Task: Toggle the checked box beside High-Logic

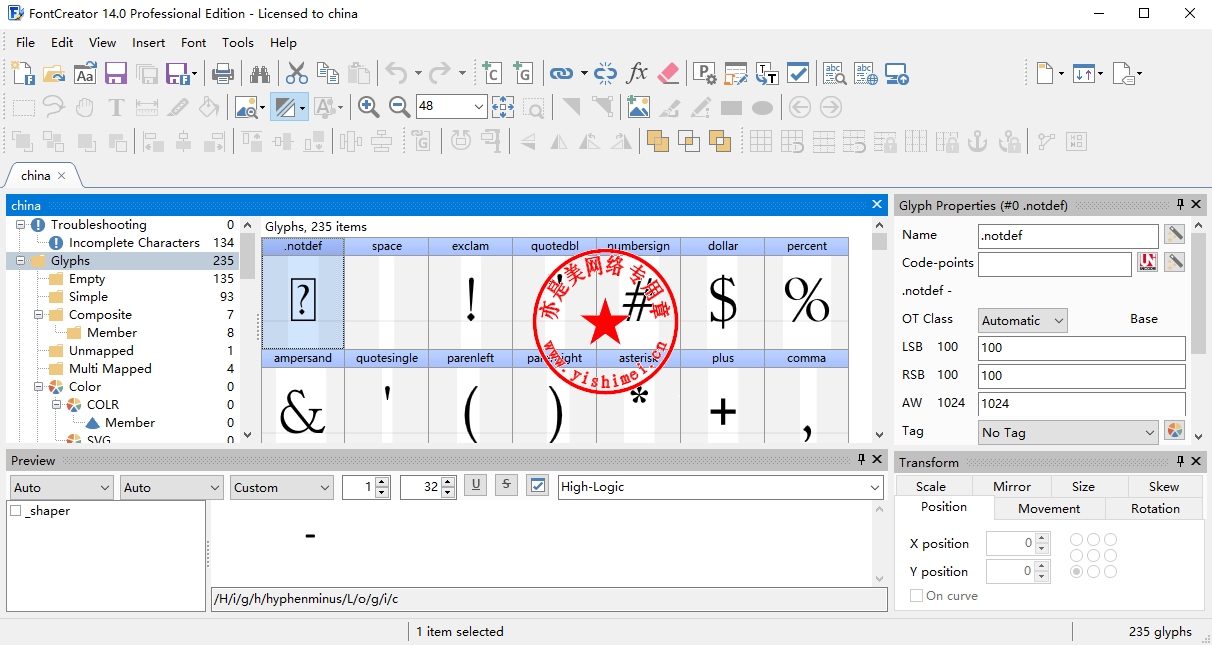Action: point(538,486)
